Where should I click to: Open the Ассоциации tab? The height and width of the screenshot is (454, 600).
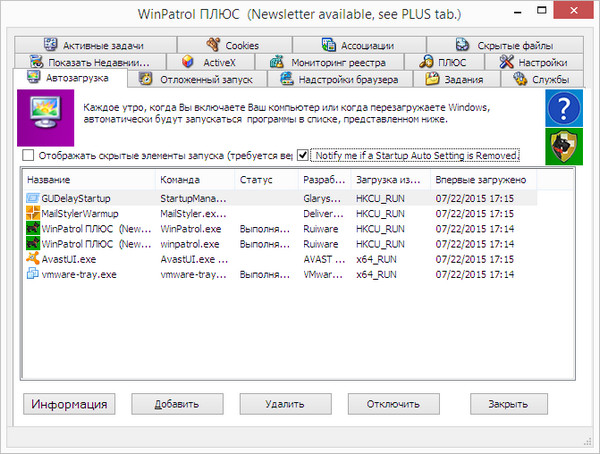359,45
